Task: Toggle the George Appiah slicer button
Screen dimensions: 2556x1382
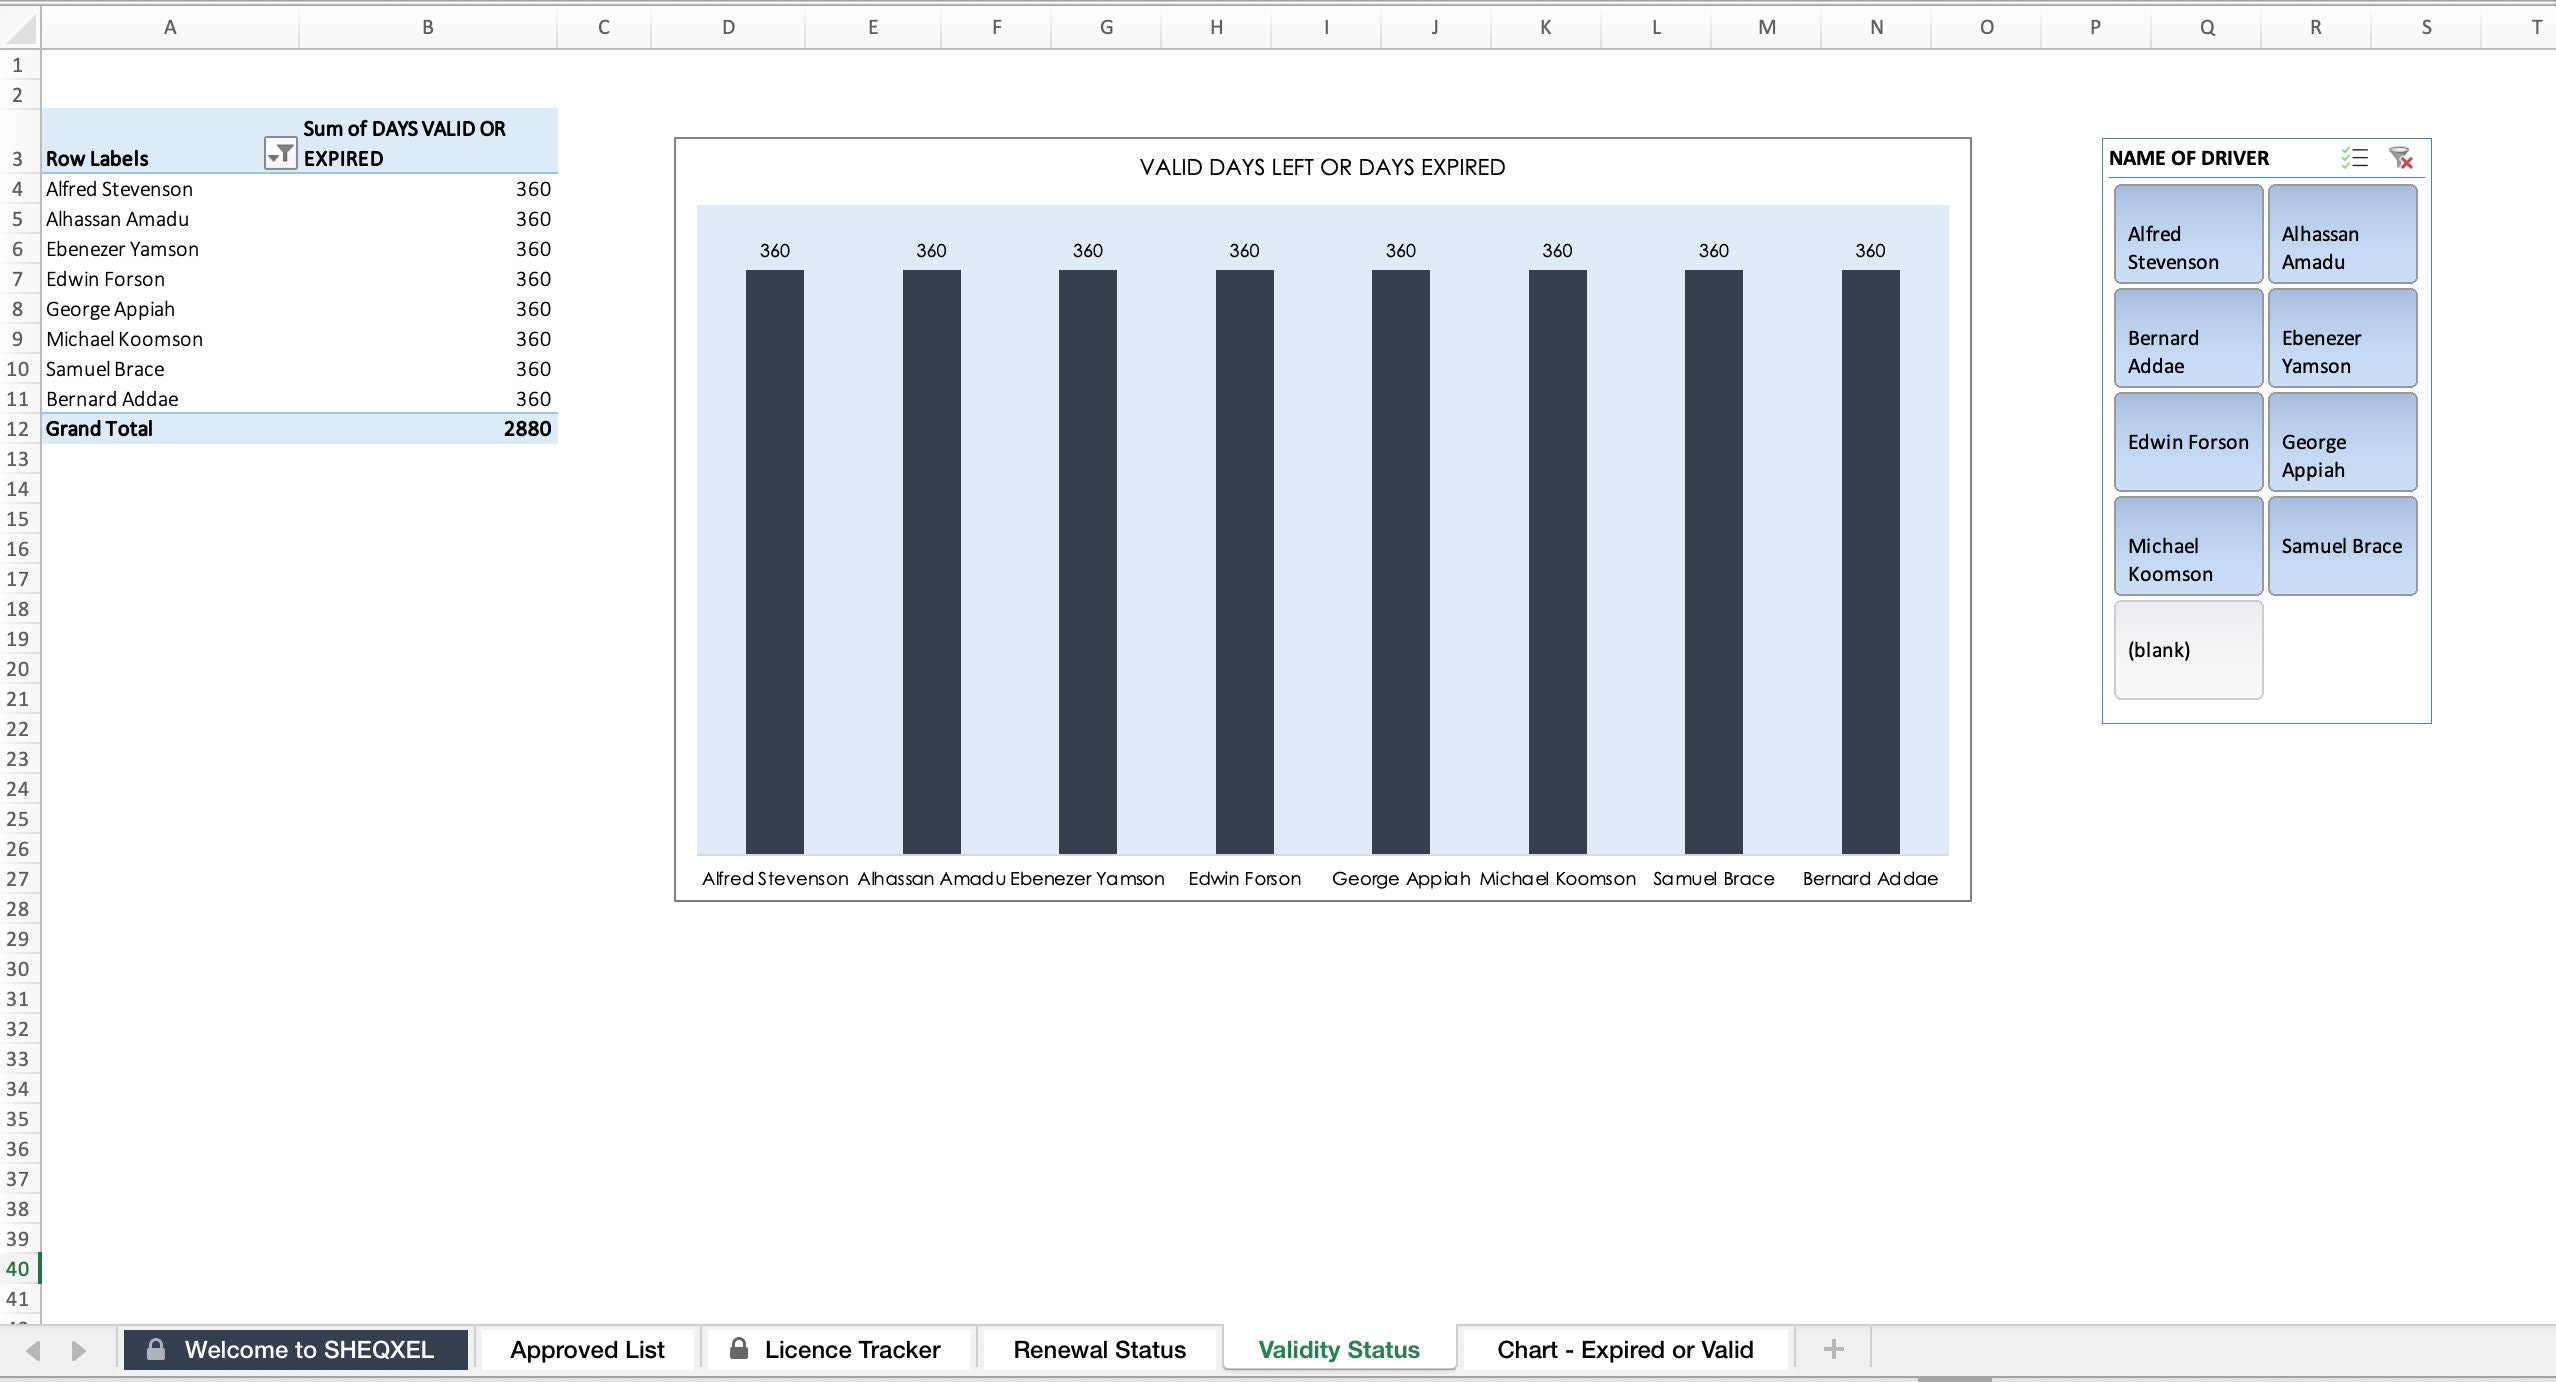Action: tap(2342, 441)
